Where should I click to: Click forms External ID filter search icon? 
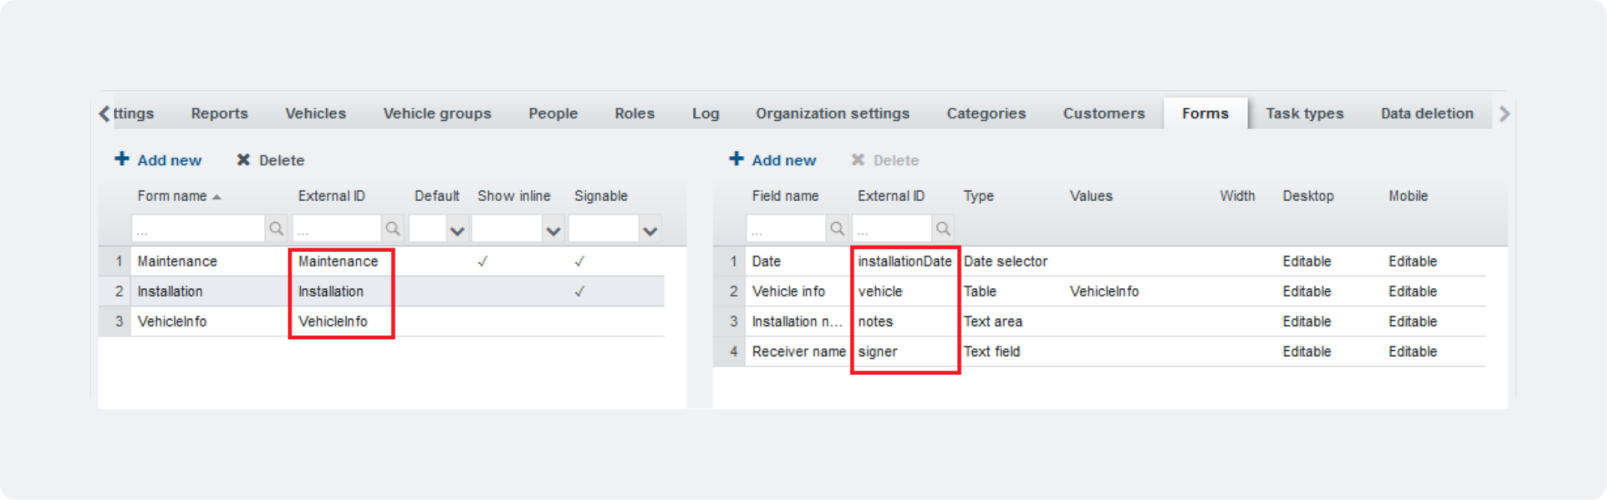pos(392,229)
